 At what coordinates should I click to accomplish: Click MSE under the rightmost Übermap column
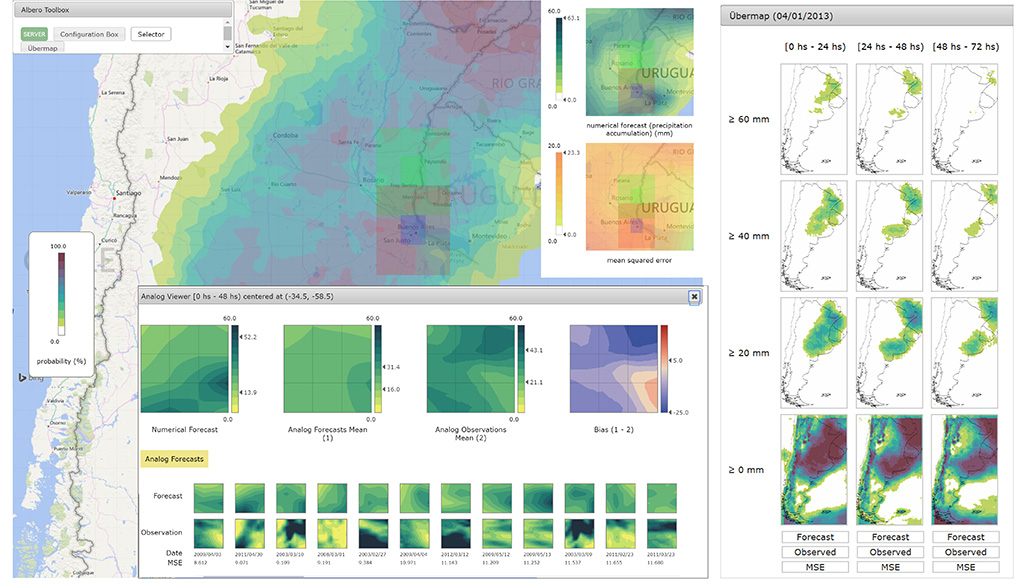click(964, 566)
